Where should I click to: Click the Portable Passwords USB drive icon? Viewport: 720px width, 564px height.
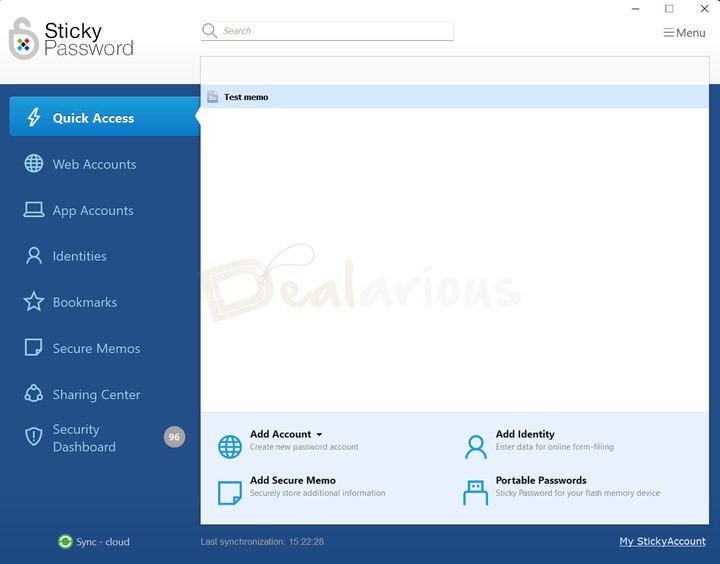click(x=476, y=493)
